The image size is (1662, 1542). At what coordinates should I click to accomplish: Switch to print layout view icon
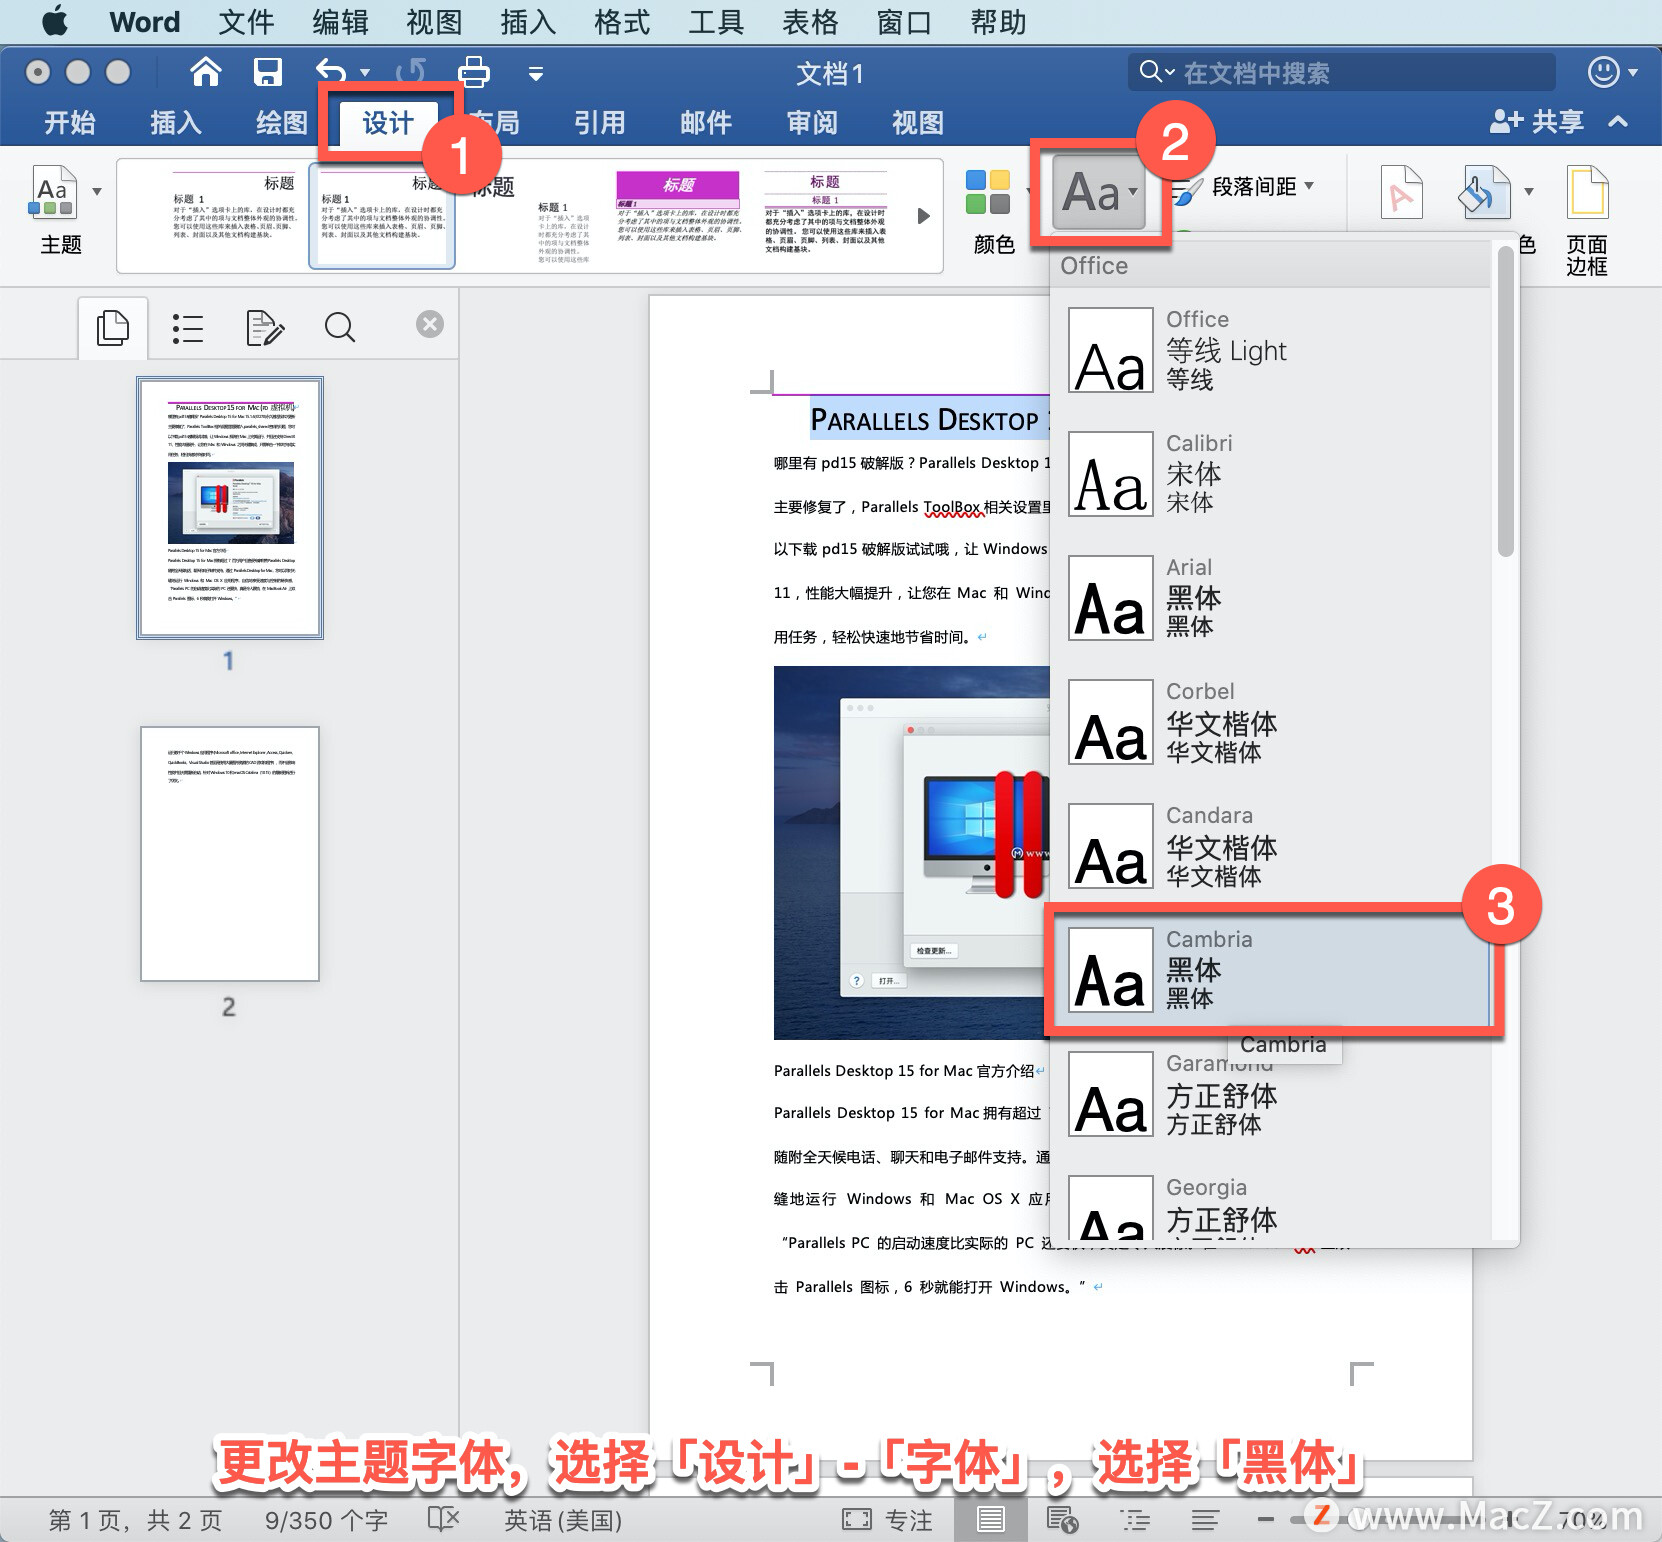click(991, 1520)
